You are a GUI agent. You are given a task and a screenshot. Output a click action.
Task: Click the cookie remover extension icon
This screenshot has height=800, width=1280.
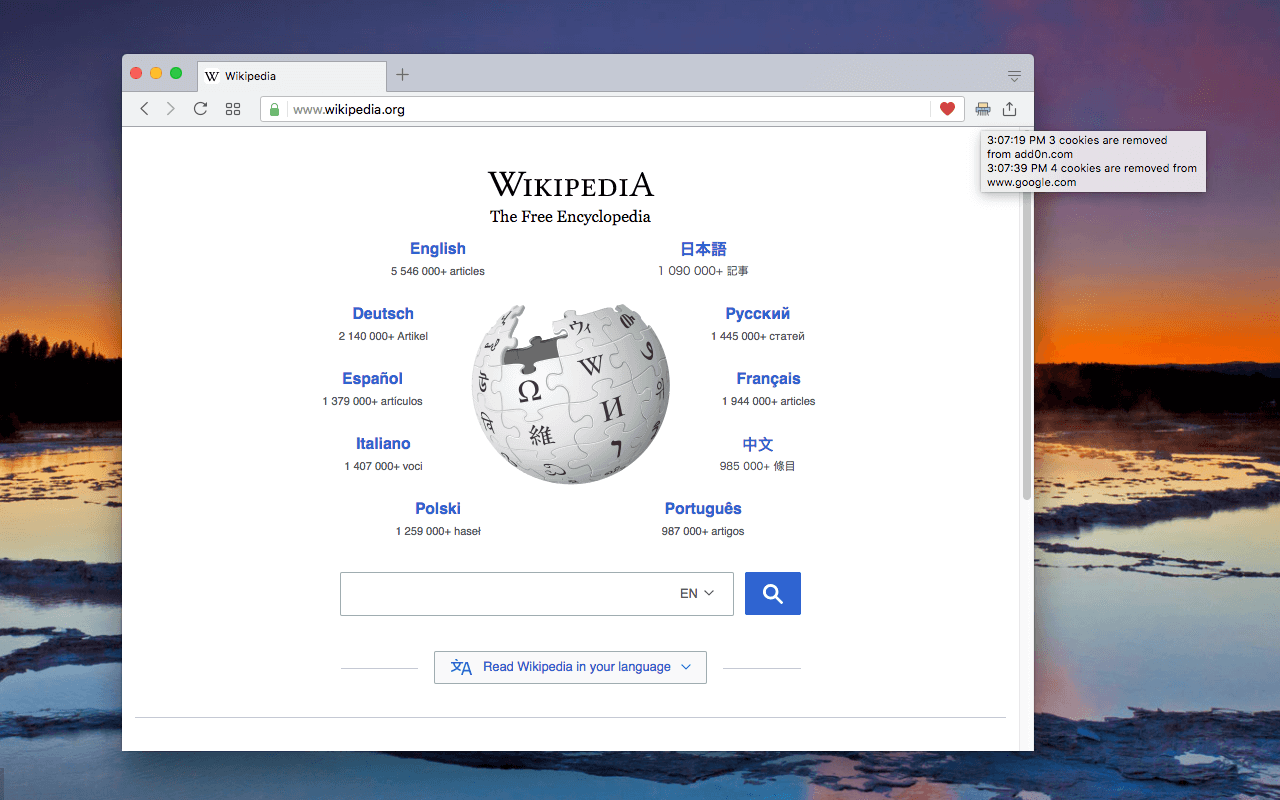(x=983, y=109)
